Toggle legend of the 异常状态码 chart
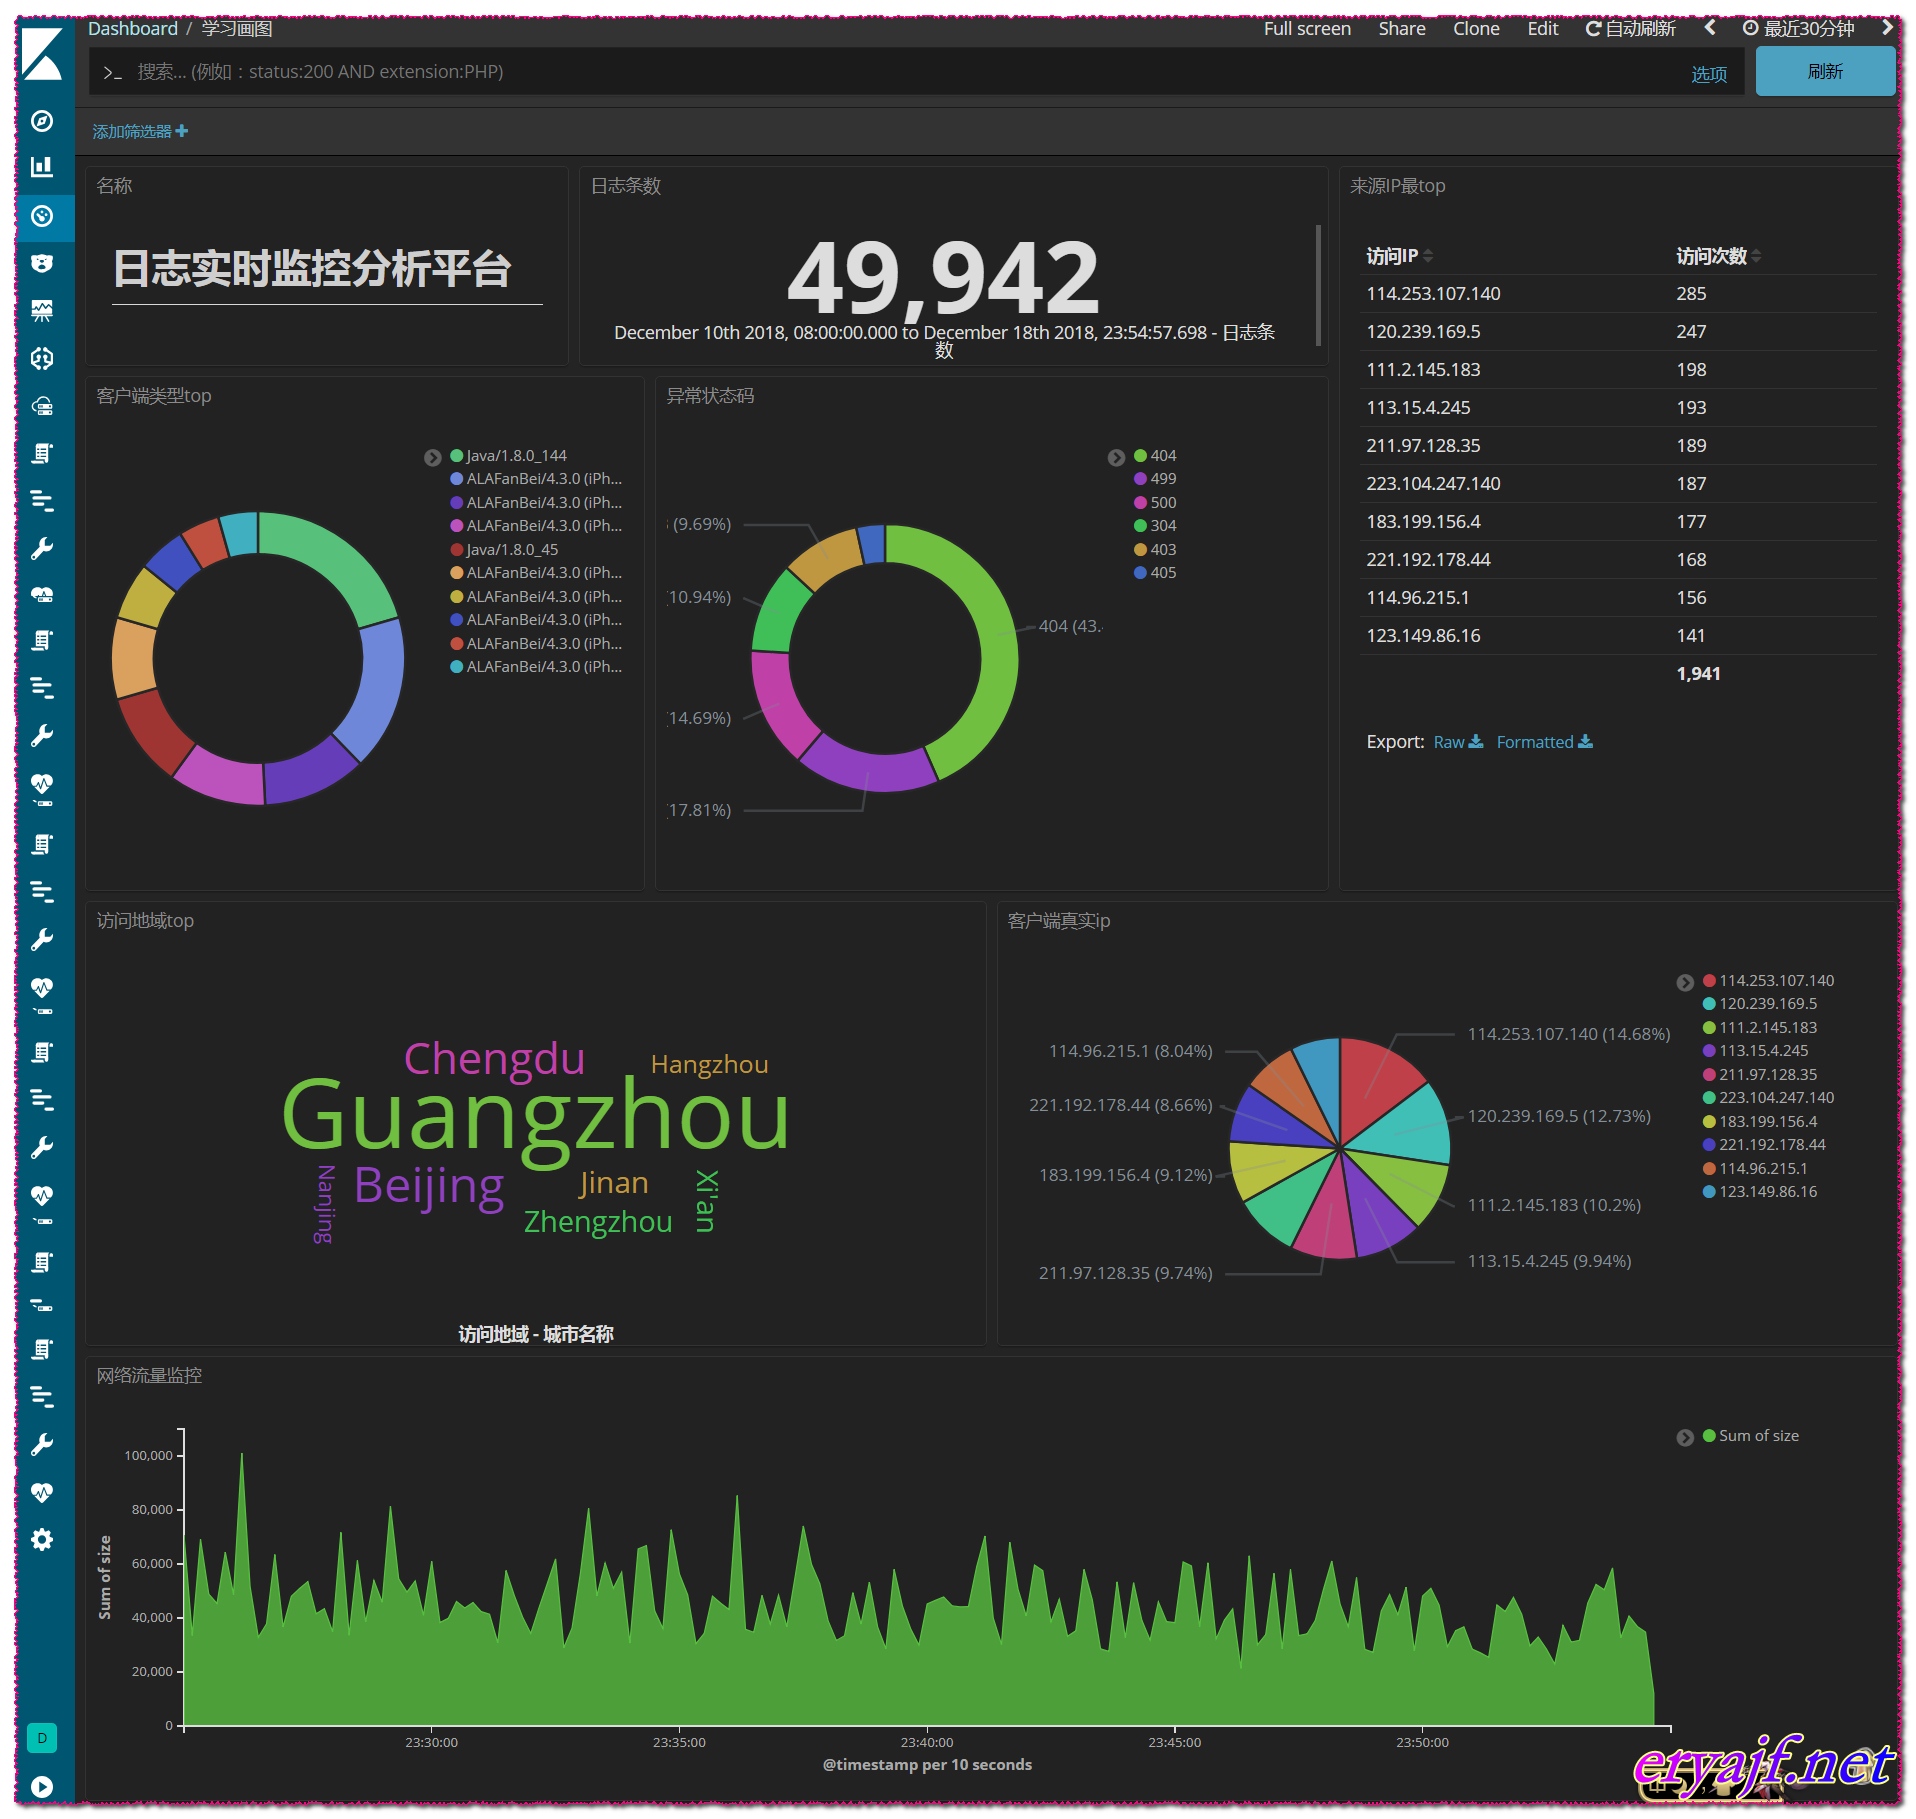This screenshot has height=1819, width=1916. [1116, 457]
